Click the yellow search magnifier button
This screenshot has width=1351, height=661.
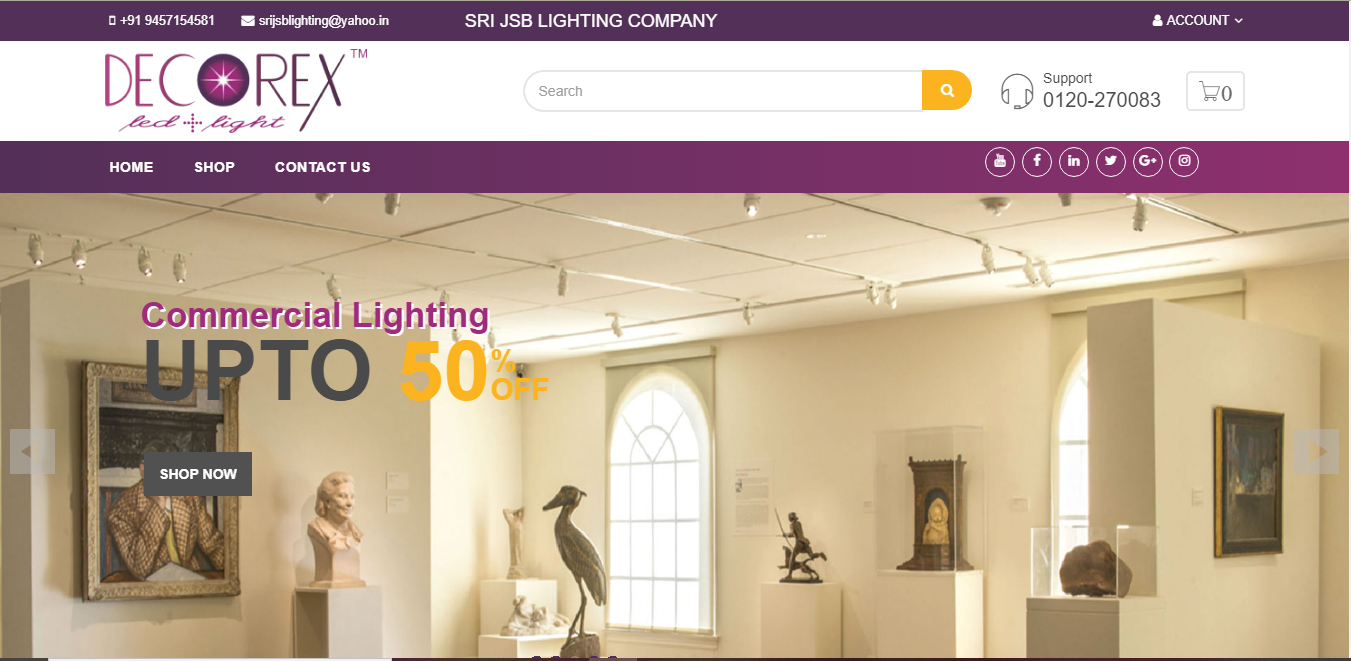coord(946,90)
